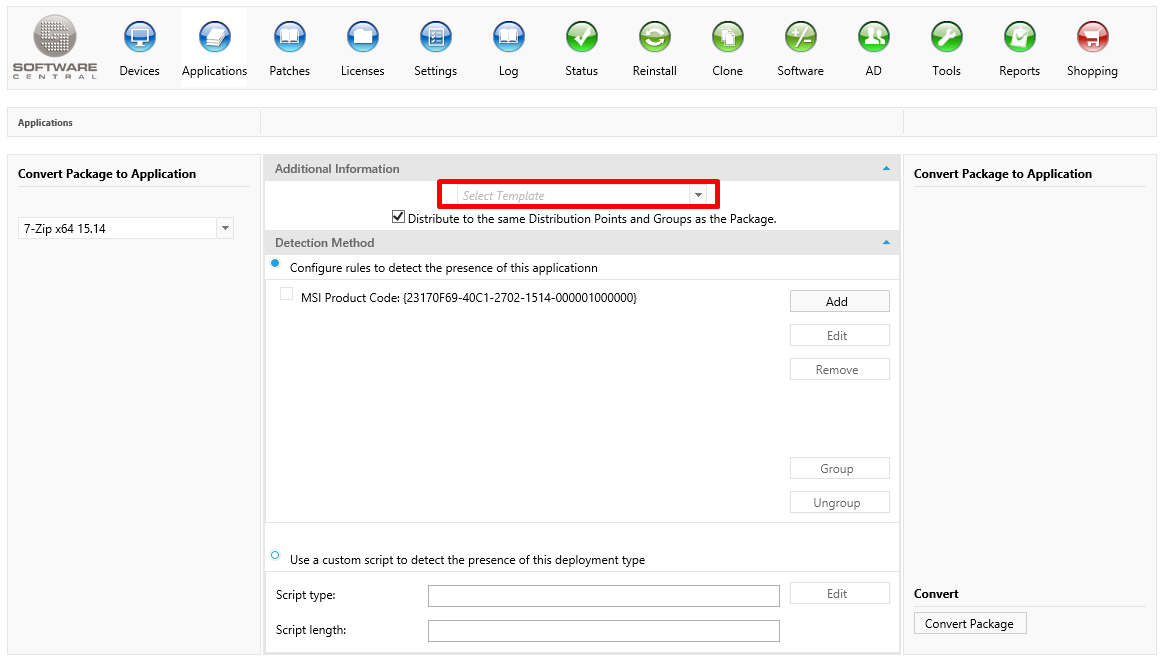Open the Devices section icon
Viewport: 1167px width, 664px height.
click(139, 38)
